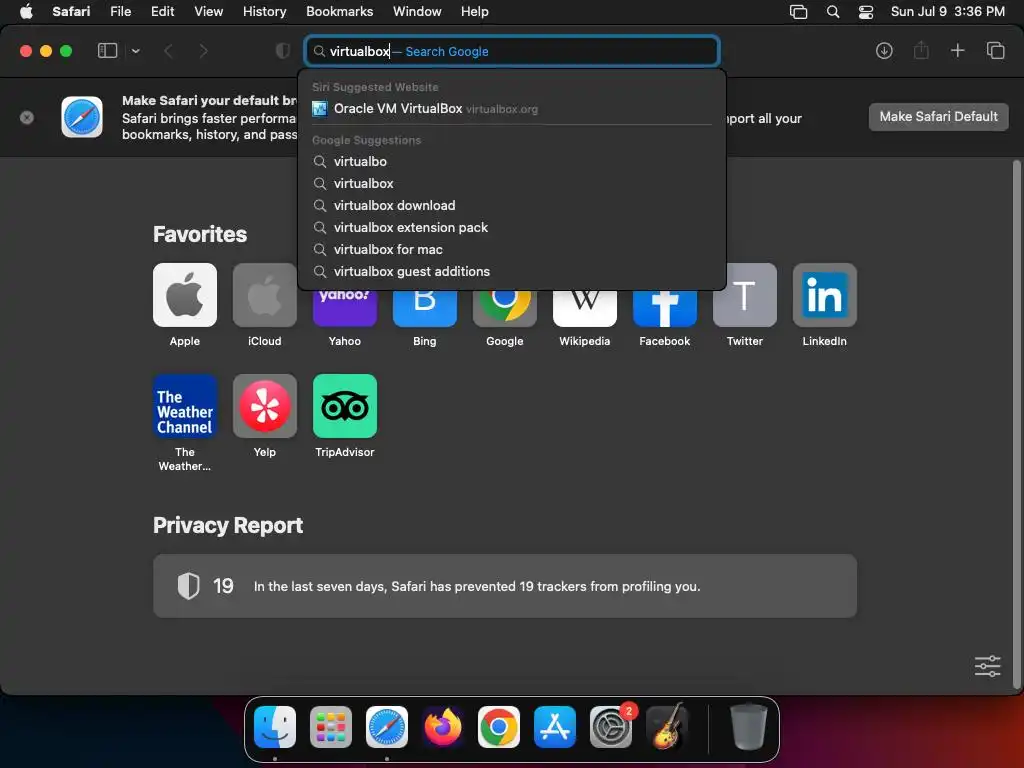Viewport: 1024px width, 768px height.
Task: Choose 'virtualbox extension pack' suggestion
Action: click(512, 228)
